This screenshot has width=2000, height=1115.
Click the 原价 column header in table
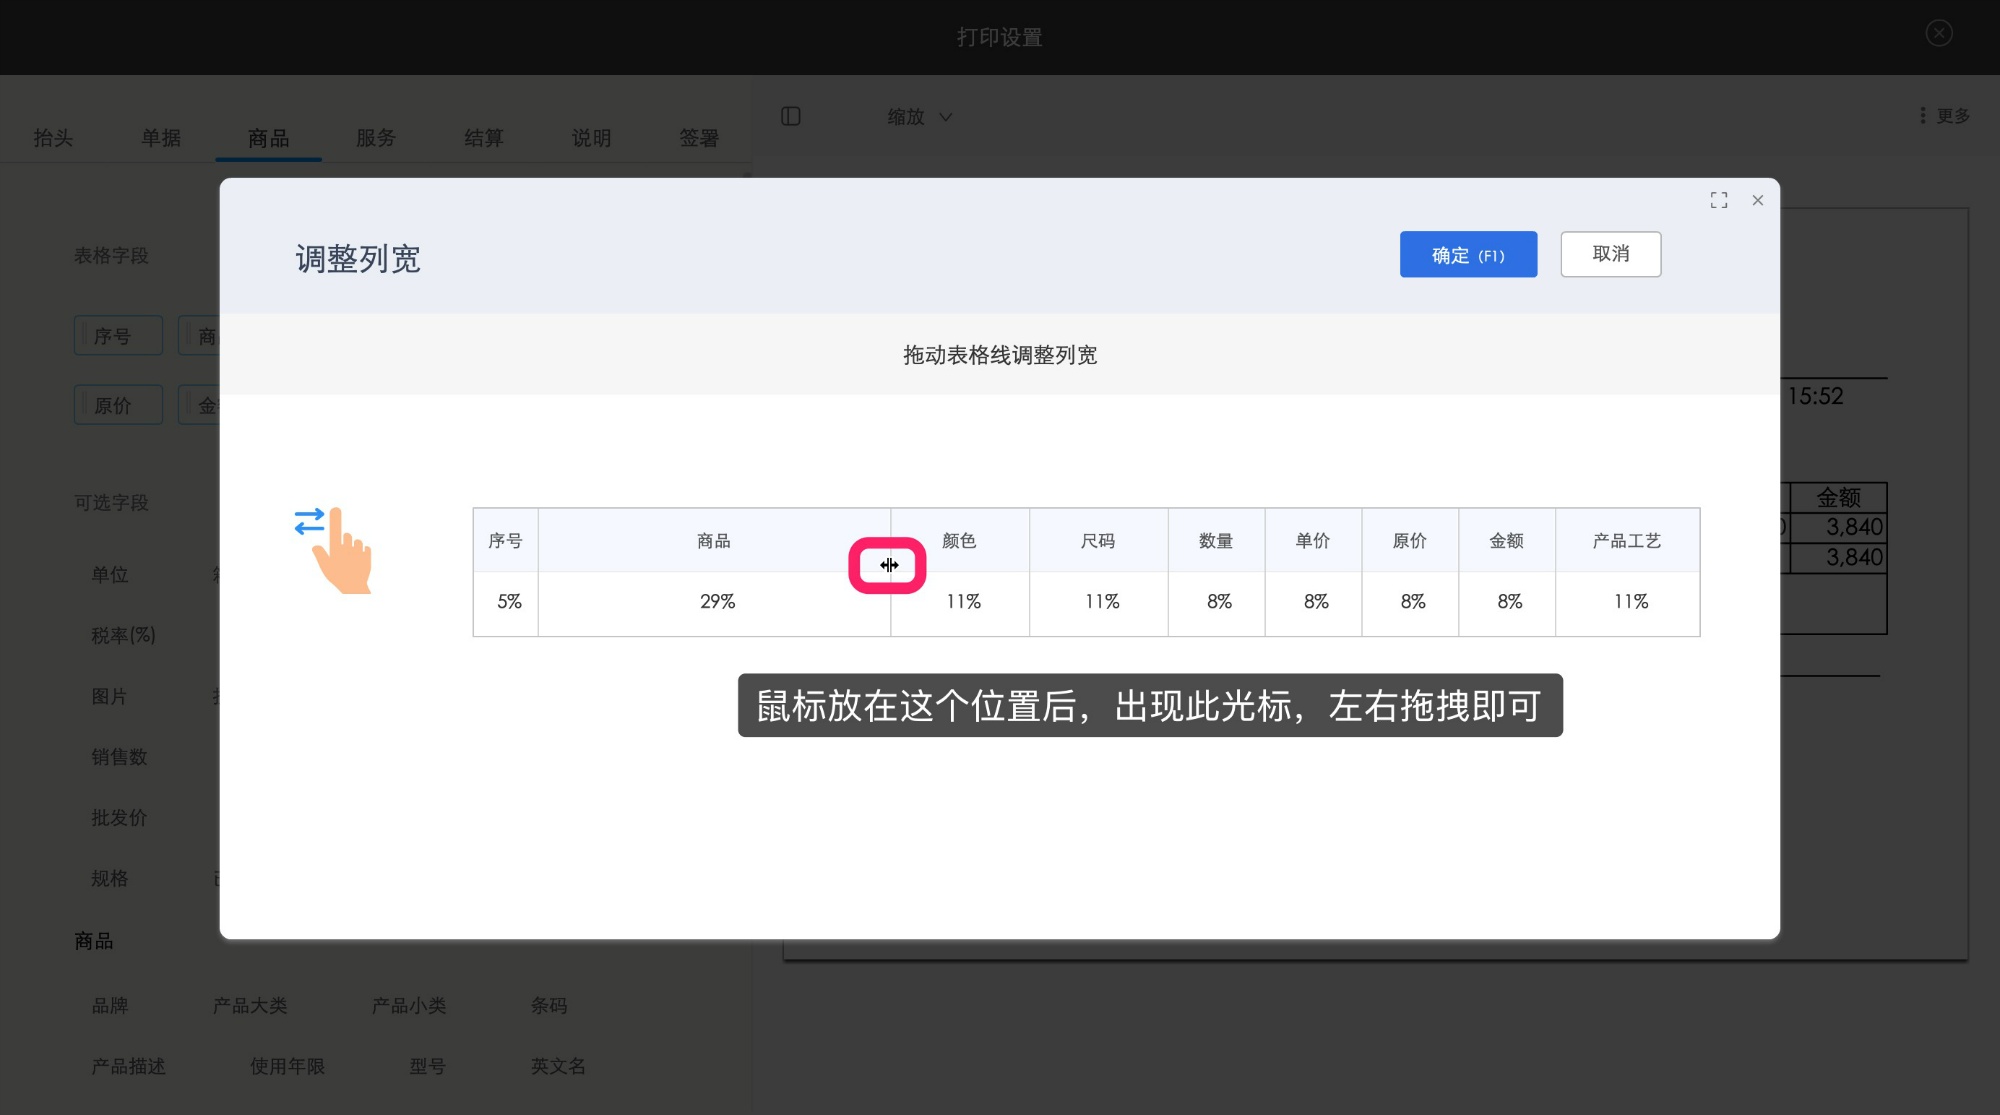point(1410,541)
